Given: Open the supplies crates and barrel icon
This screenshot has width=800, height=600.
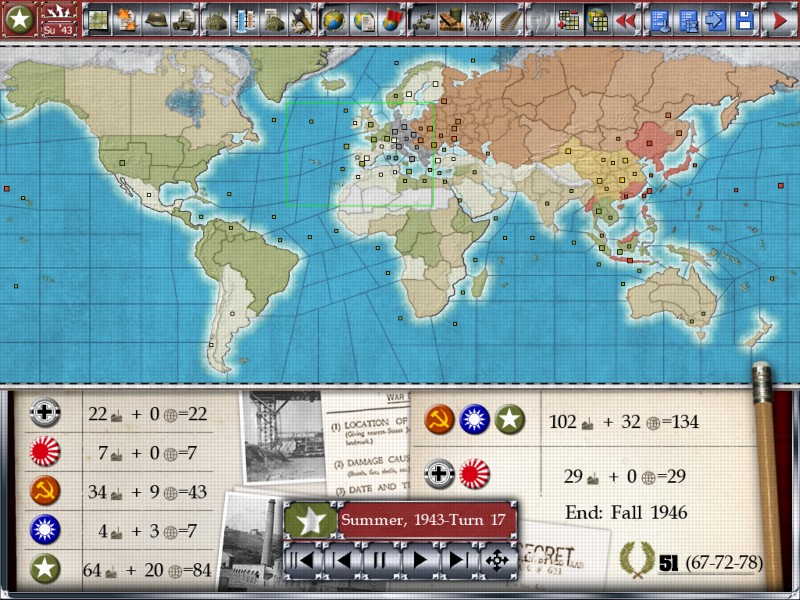Looking at the screenshot, I should coord(453,20).
